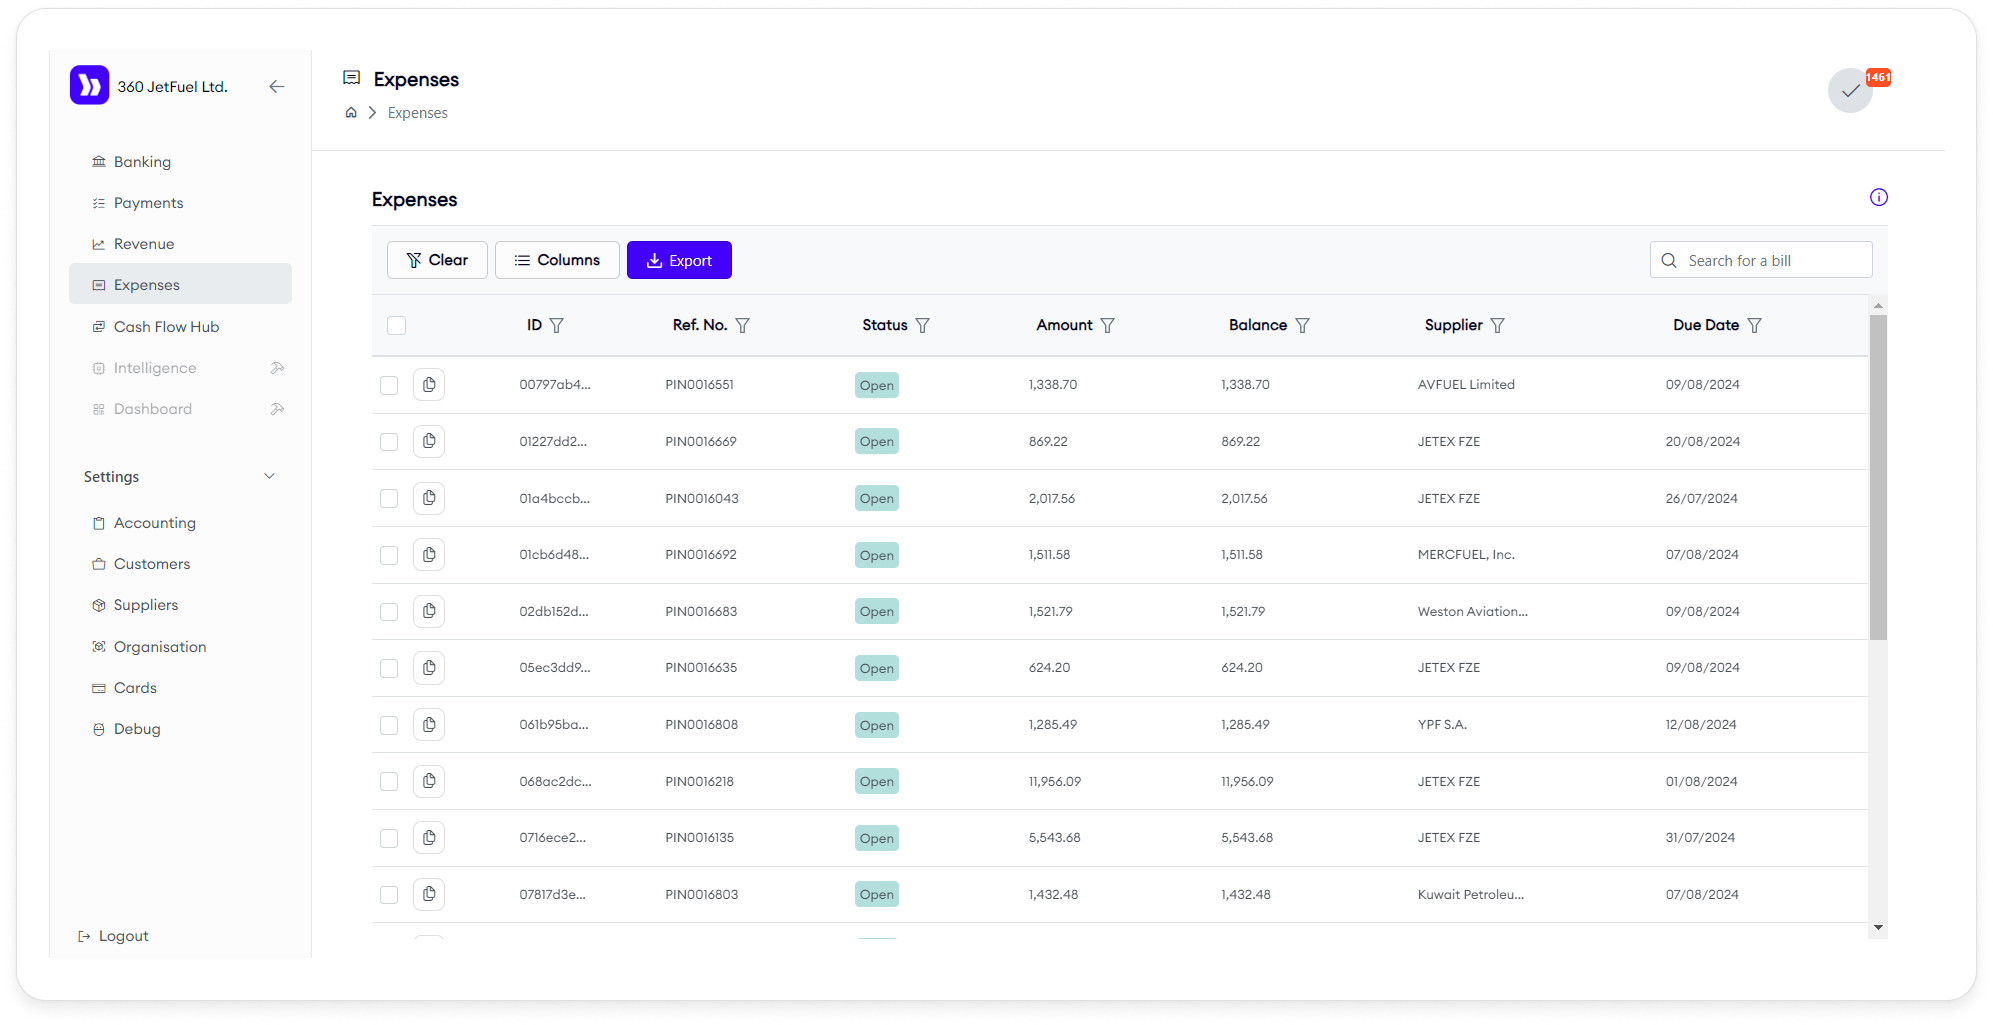The width and height of the screenshot is (1993, 1025).
Task: Go to home via breadcrumb house icon
Action: tap(351, 113)
